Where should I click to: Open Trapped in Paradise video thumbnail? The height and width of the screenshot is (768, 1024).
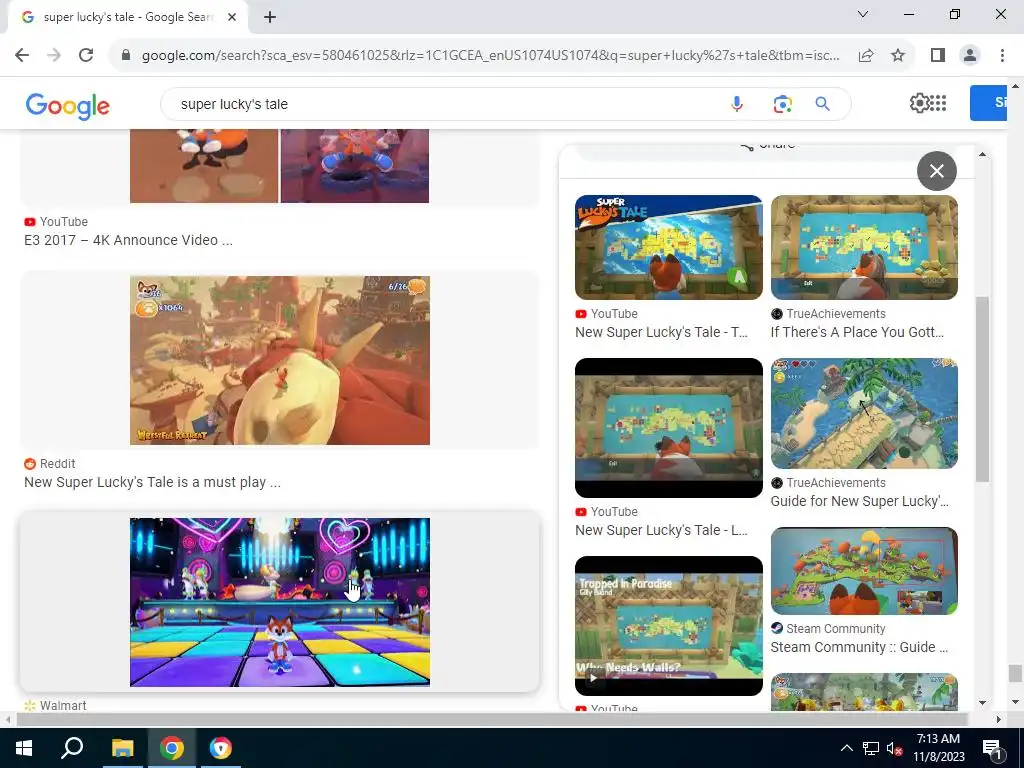pyautogui.click(x=669, y=626)
